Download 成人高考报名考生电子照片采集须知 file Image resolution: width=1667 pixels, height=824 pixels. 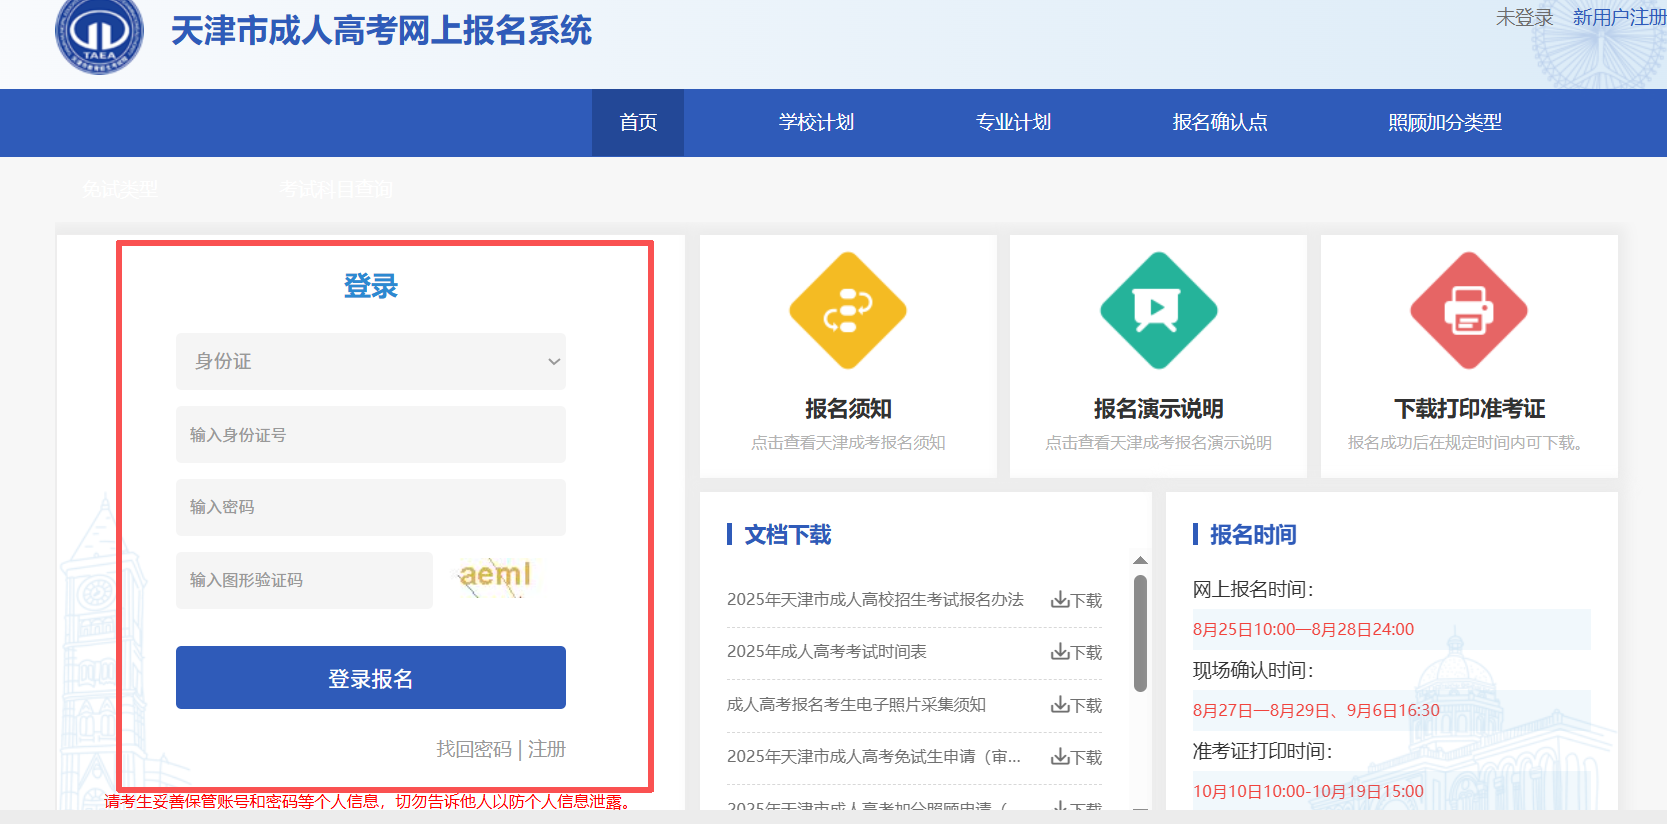[x=1076, y=705]
